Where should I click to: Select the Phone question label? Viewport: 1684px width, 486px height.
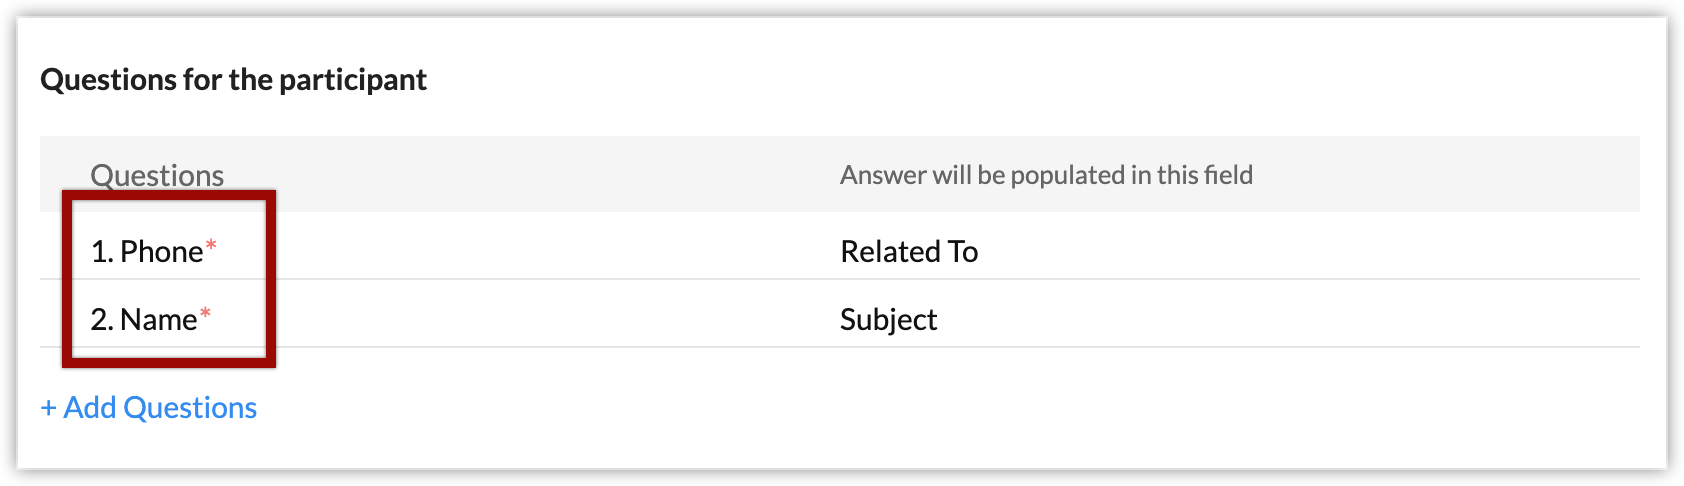[161, 252]
